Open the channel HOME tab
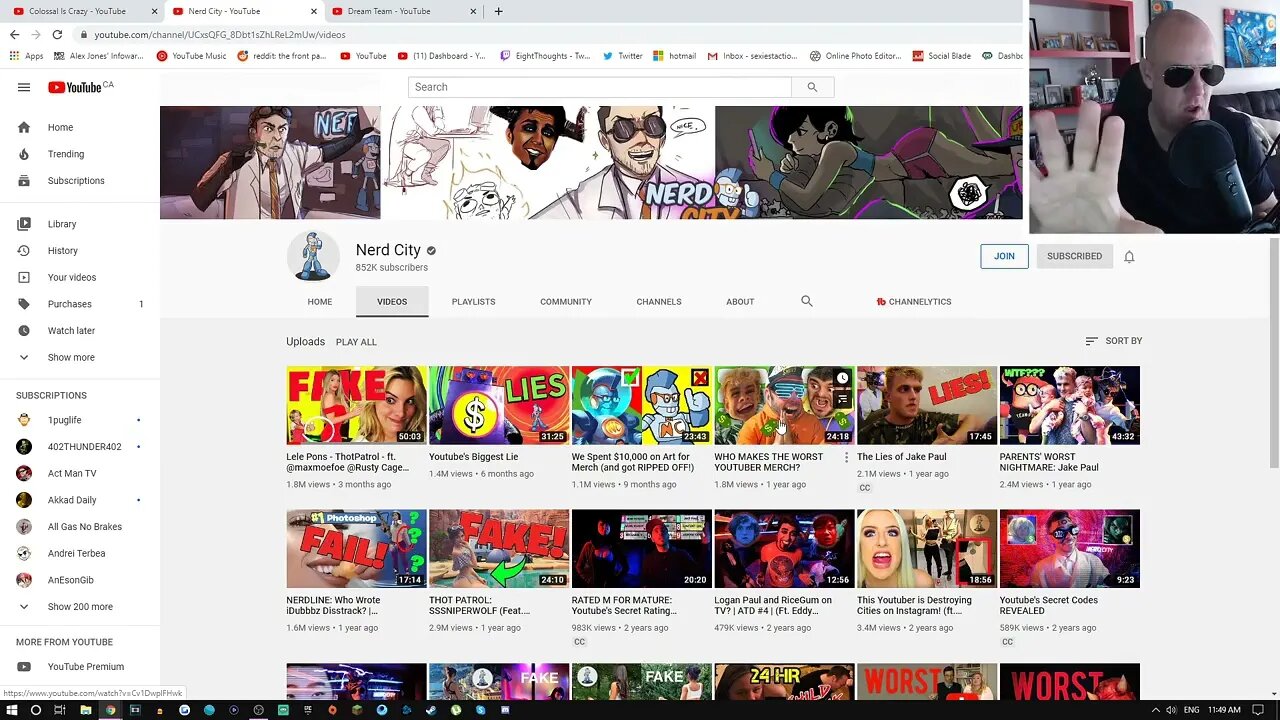This screenshot has height=720, width=1280. 320,302
